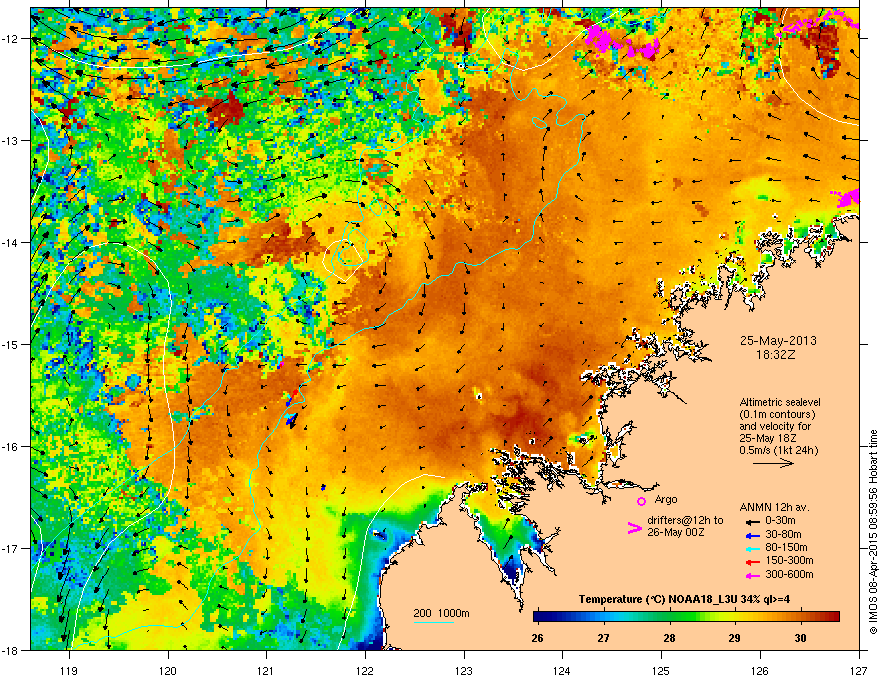880x680 pixels.
Task: Click the longitude axis label 122
Action: (365, 670)
